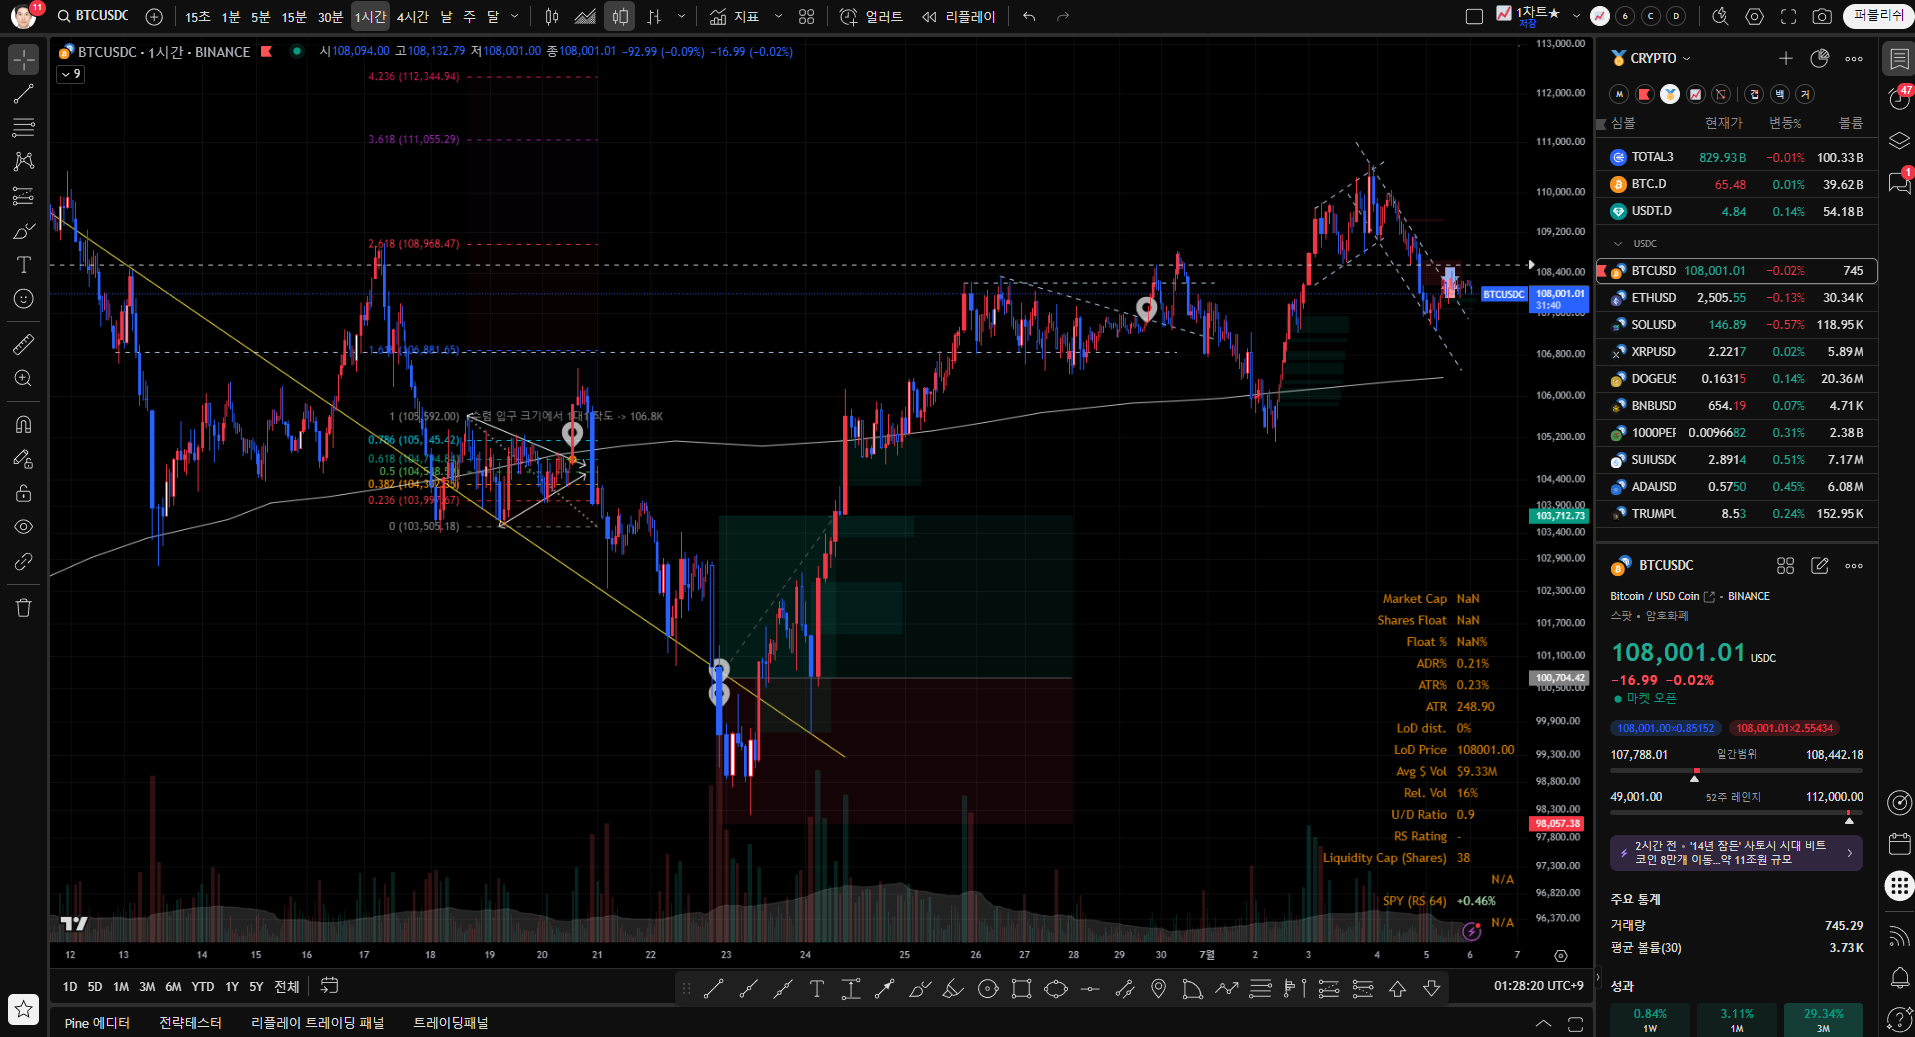This screenshot has height=1037, width=1915.
Task: Switch to the 4-hour timeframe
Action: [x=412, y=16]
